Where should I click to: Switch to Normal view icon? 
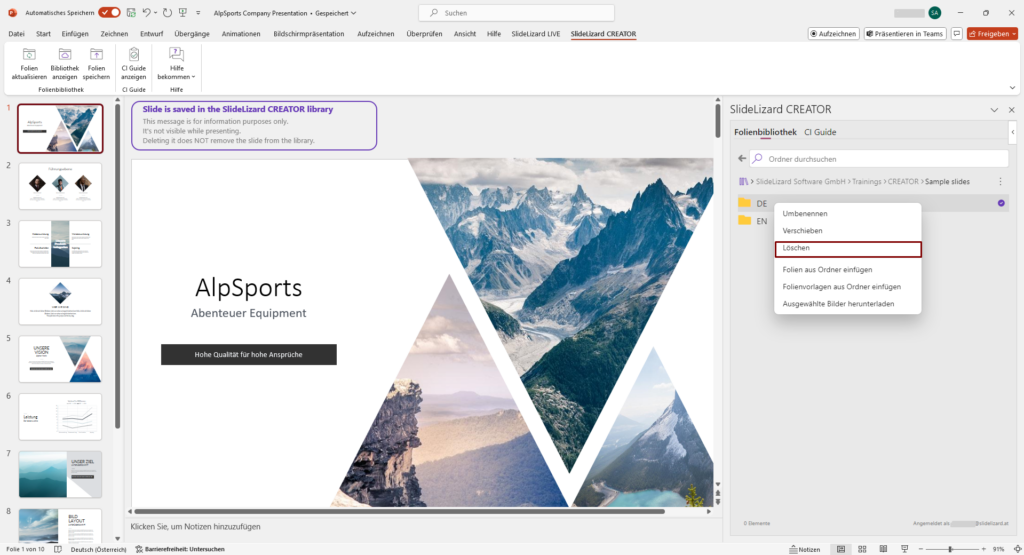coord(841,549)
